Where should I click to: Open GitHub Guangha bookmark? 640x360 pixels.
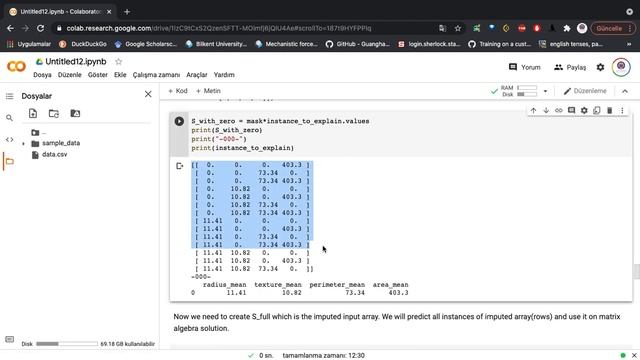pyautogui.click(x=358, y=44)
